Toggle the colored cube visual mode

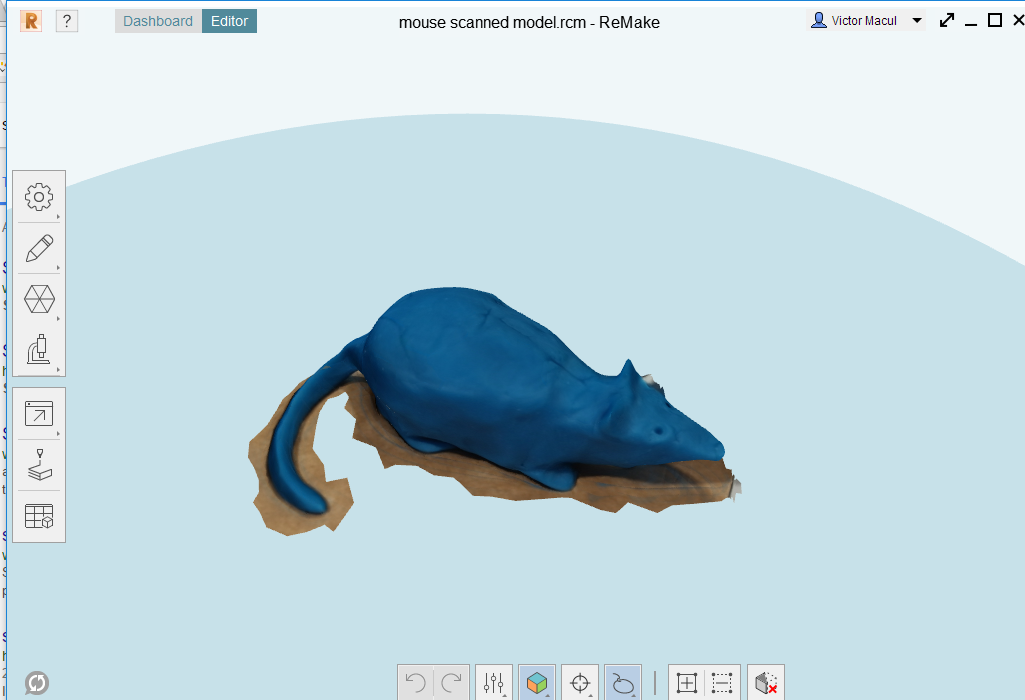click(537, 683)
